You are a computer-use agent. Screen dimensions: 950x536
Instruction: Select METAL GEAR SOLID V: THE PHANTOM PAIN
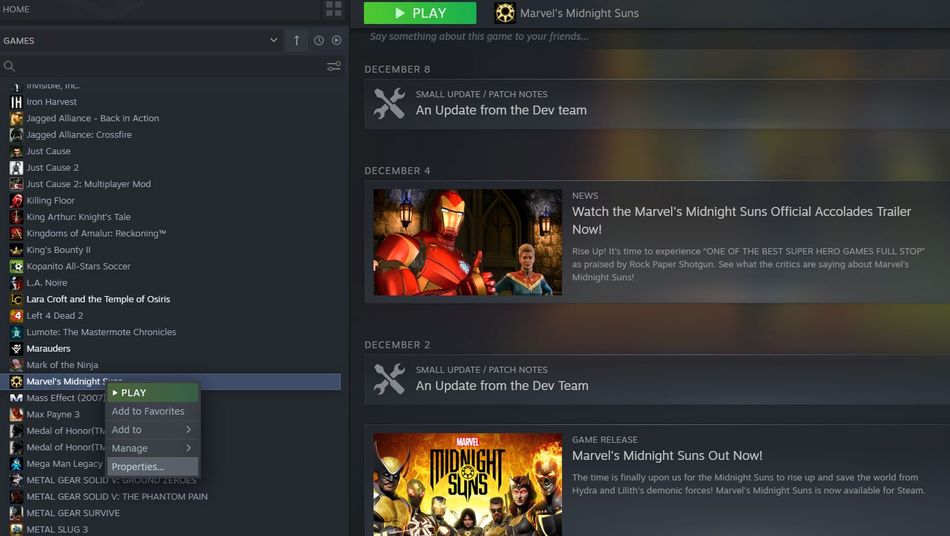point(117,496)
